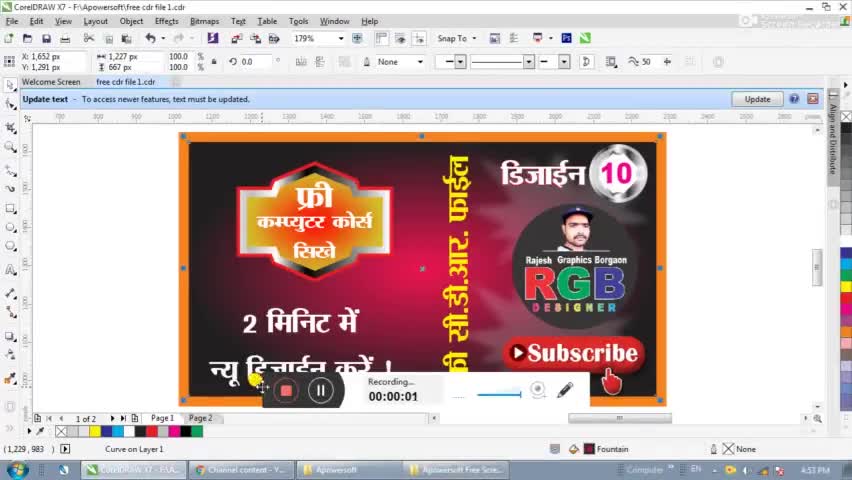Screen dimensions: 852x480
Task: Open the zoom level dropdown showing 179%
Action: (341, 38)
